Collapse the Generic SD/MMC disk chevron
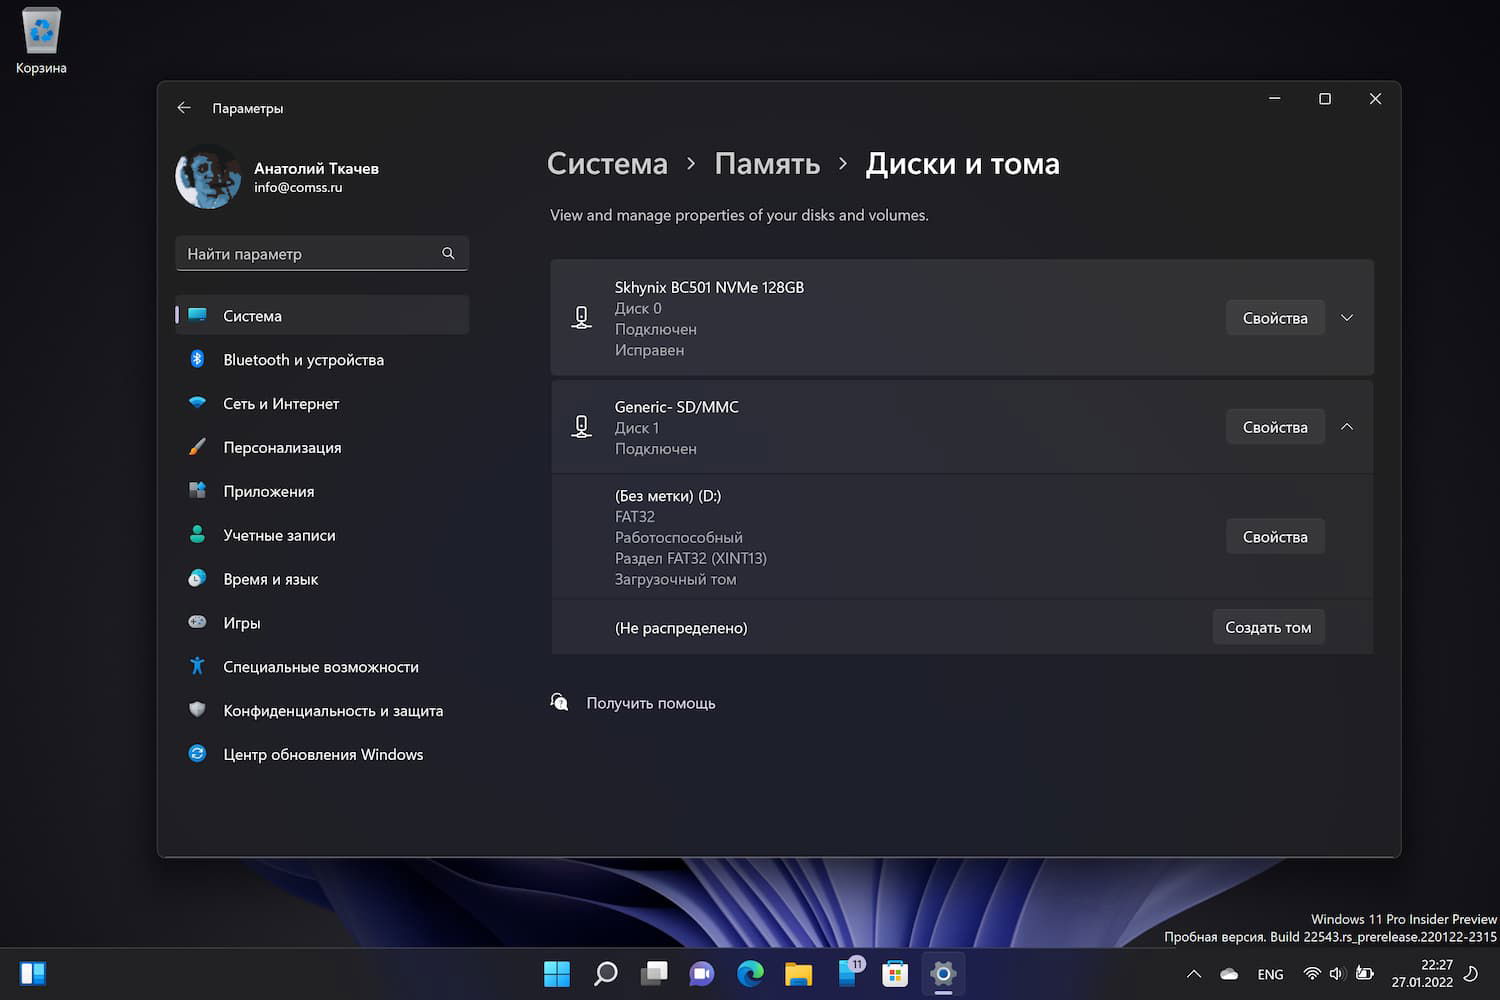Viewport: 1500px width, 1000px height. (1347, 427)
